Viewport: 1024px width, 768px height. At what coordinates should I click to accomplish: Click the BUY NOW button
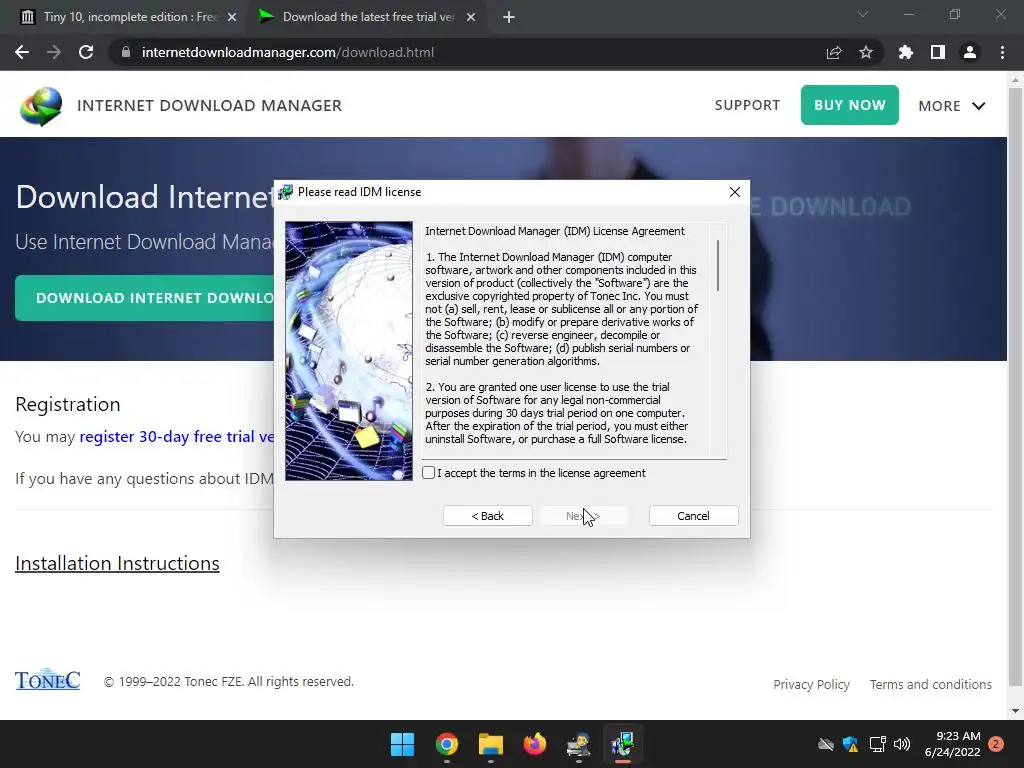pyautogui.click(x=850, y=105)
